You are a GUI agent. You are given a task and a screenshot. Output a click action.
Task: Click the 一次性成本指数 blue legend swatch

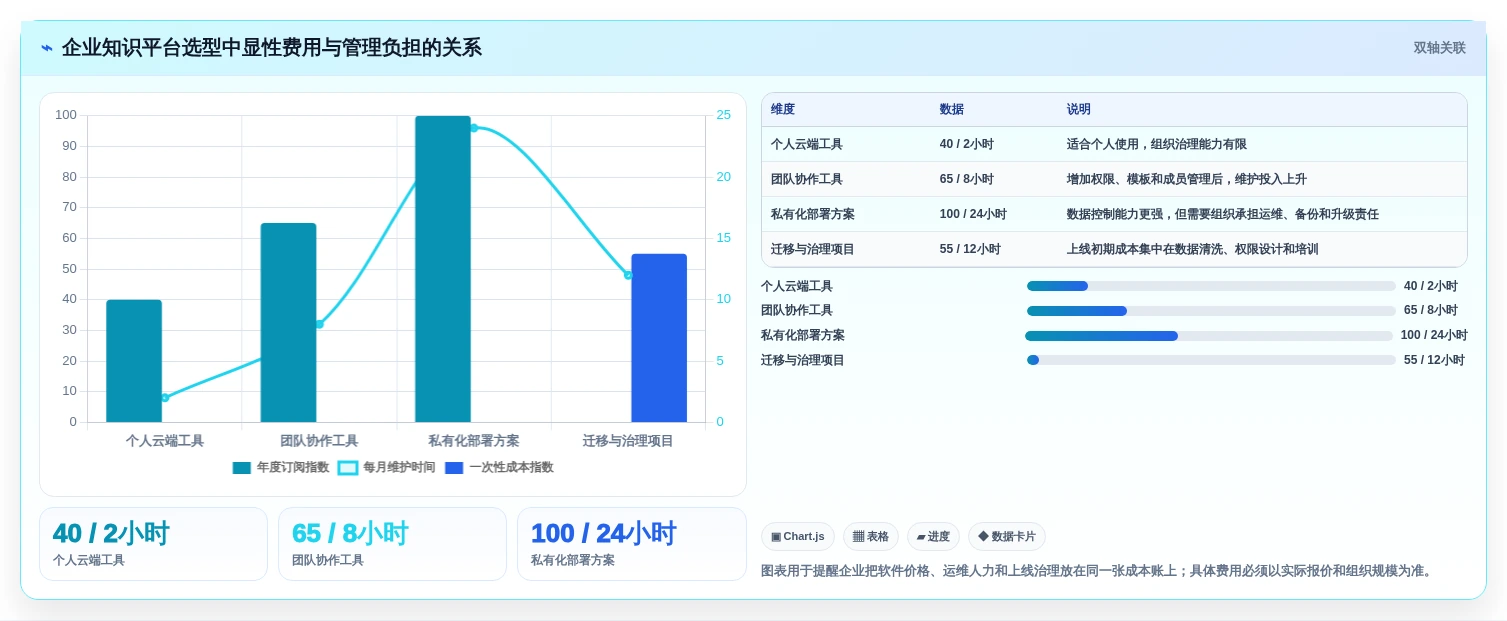(454, 468)
